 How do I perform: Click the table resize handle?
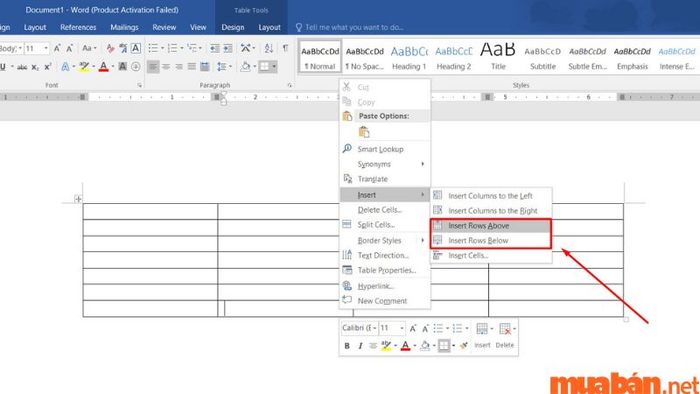(x=626, y=319)
